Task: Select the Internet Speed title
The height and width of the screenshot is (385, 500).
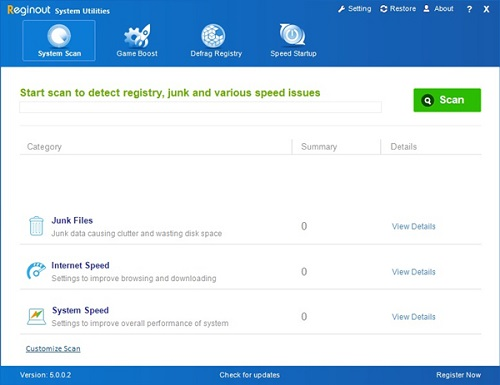Action: click(80, 265)
